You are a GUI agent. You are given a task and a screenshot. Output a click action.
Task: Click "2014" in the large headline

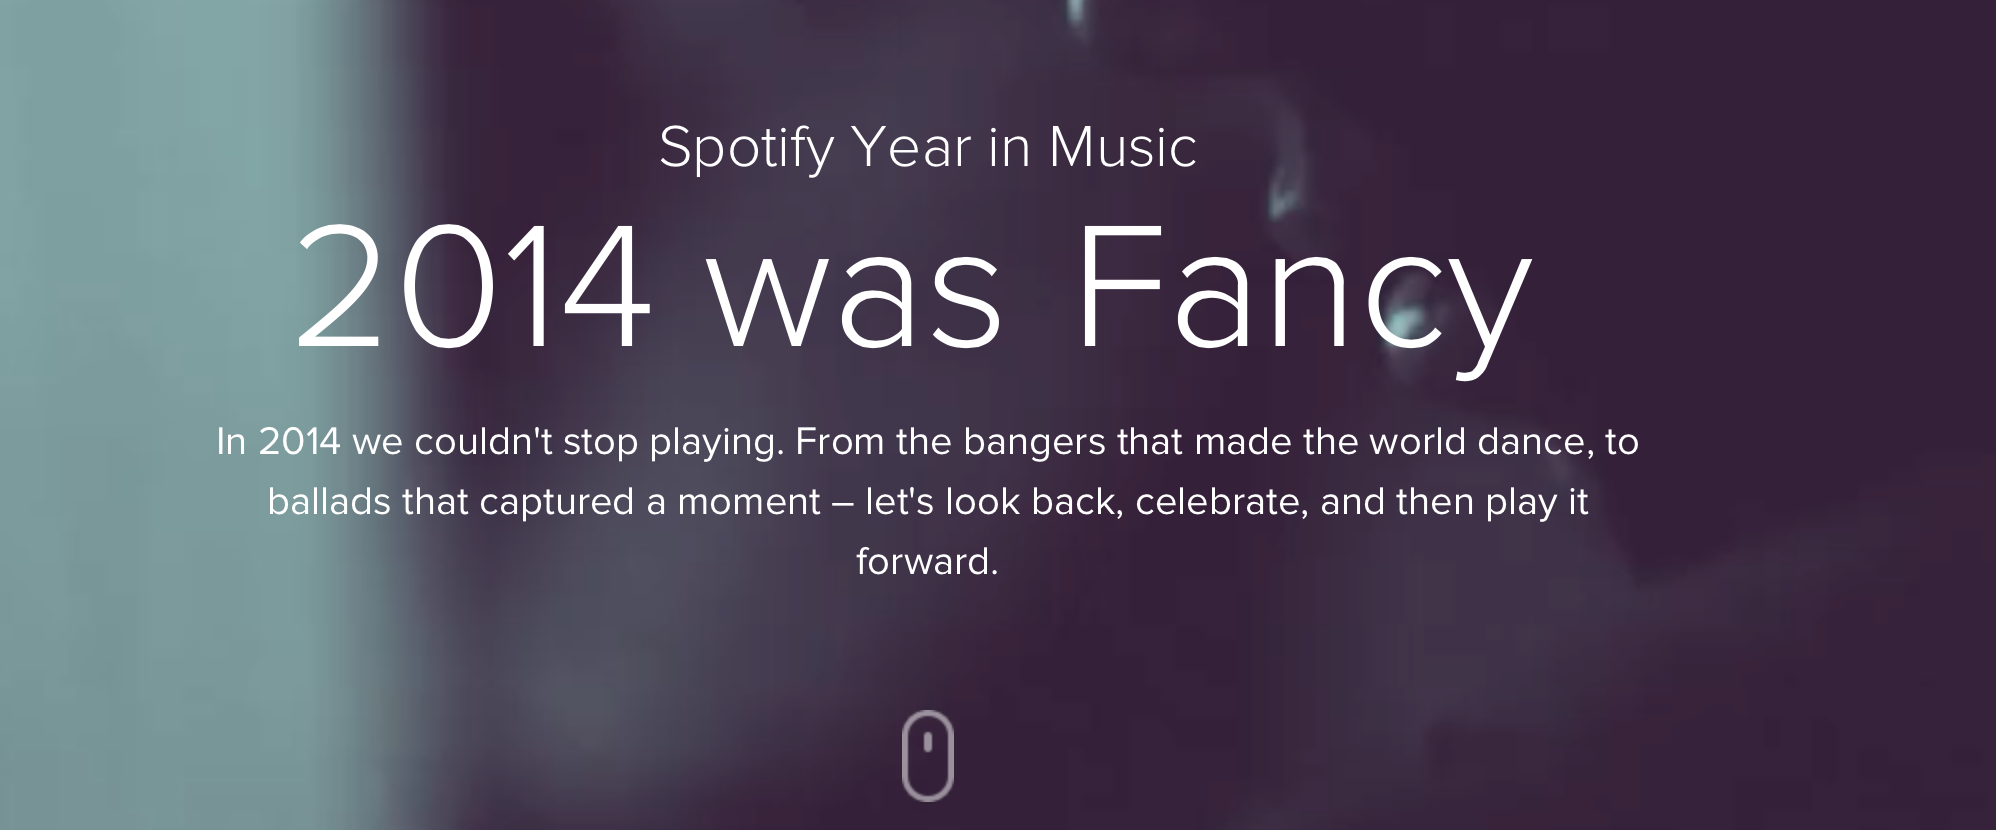(x=473, y=288)
